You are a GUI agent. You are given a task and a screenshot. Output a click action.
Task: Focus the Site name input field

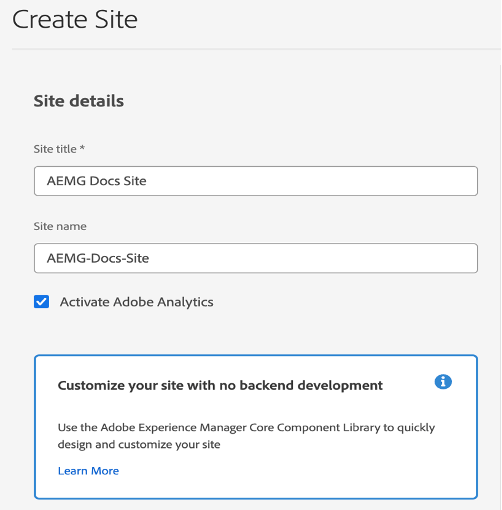pos(256,258)
